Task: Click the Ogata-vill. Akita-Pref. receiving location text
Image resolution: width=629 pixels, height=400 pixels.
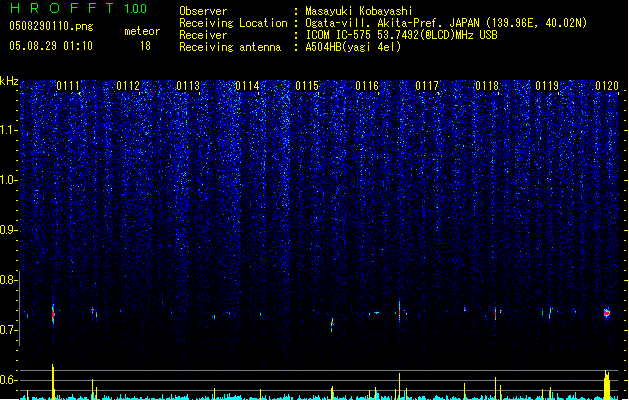Action: (446, 23)
